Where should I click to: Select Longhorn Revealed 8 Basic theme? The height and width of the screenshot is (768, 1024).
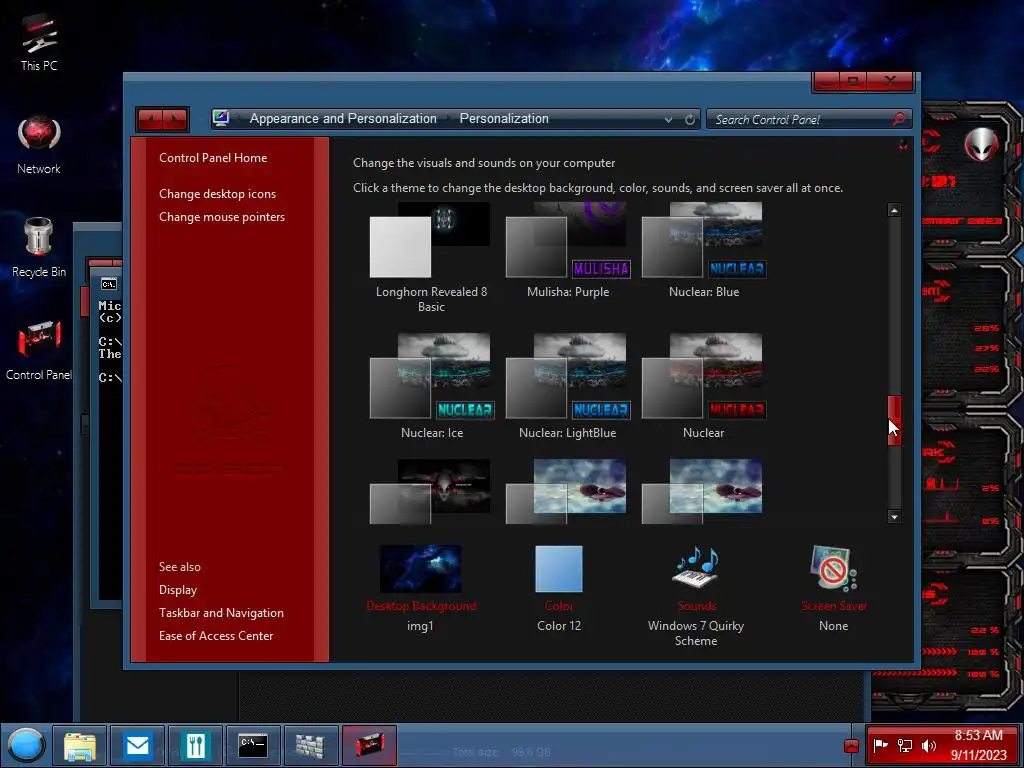click(431, 257)
